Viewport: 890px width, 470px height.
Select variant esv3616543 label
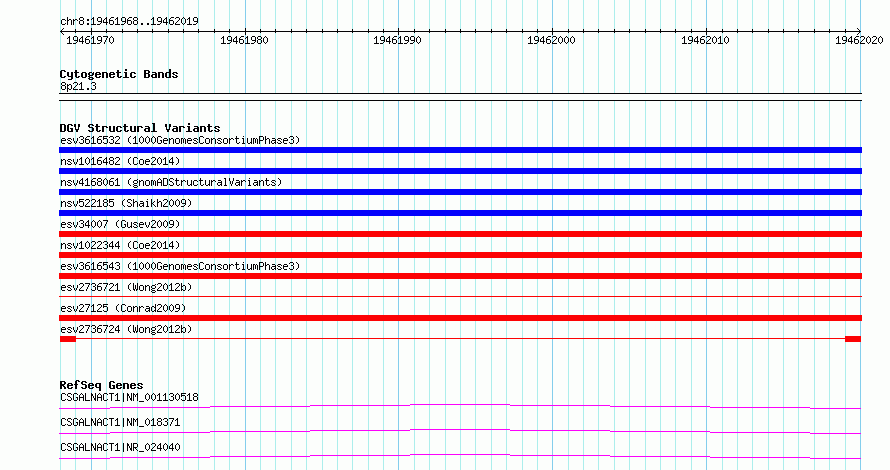click(180, 266)
